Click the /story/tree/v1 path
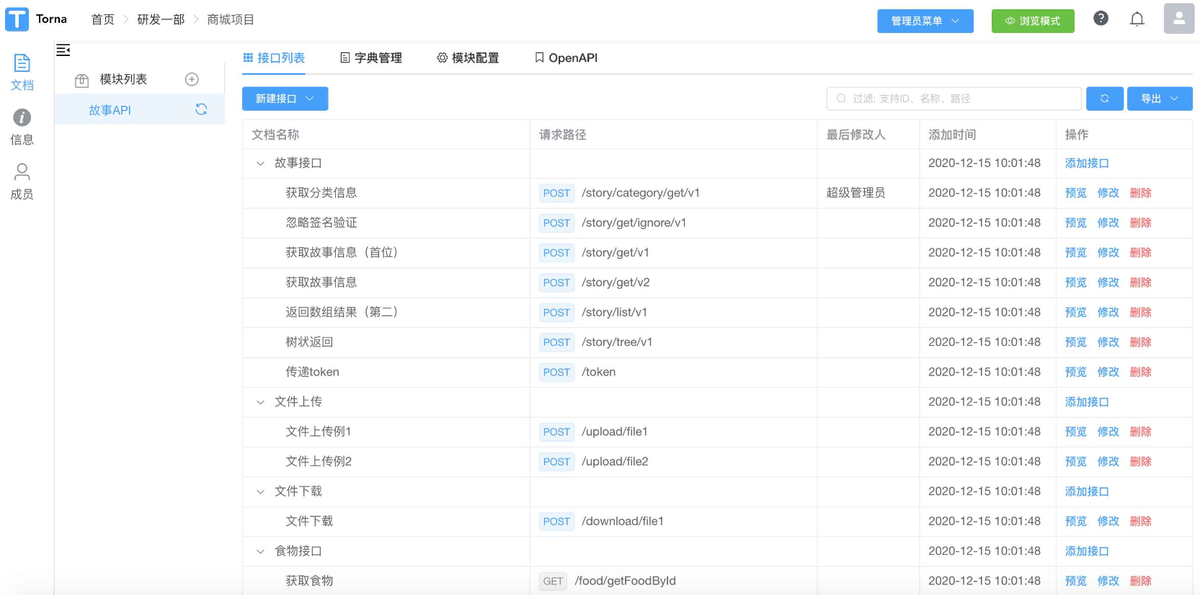This screenshot has width=1200, height=595. (617, 342)
